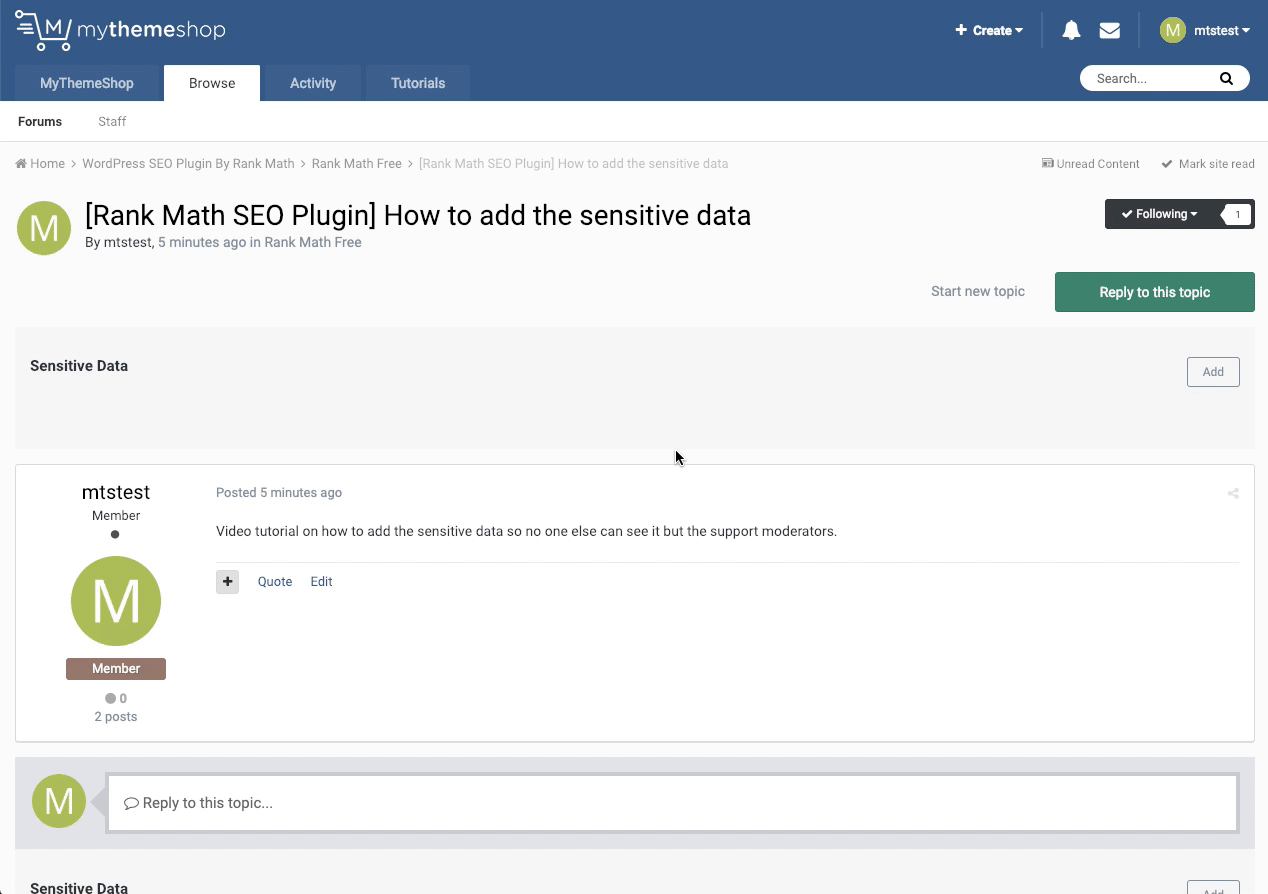Image resolution: width=1268 pixels, height=894 pixels.
Task: Click the search magnifier icon
Action: point(1226,79)
